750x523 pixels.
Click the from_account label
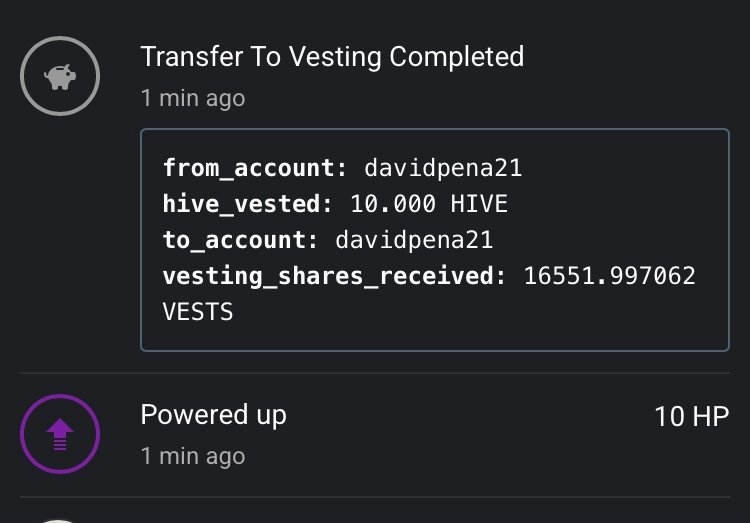[255, 168]
